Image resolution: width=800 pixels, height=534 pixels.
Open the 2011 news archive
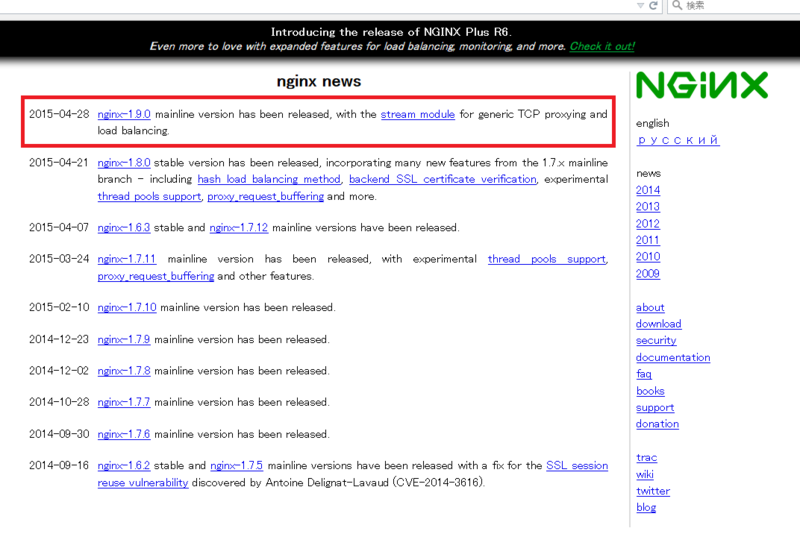[x=648, y=240]
